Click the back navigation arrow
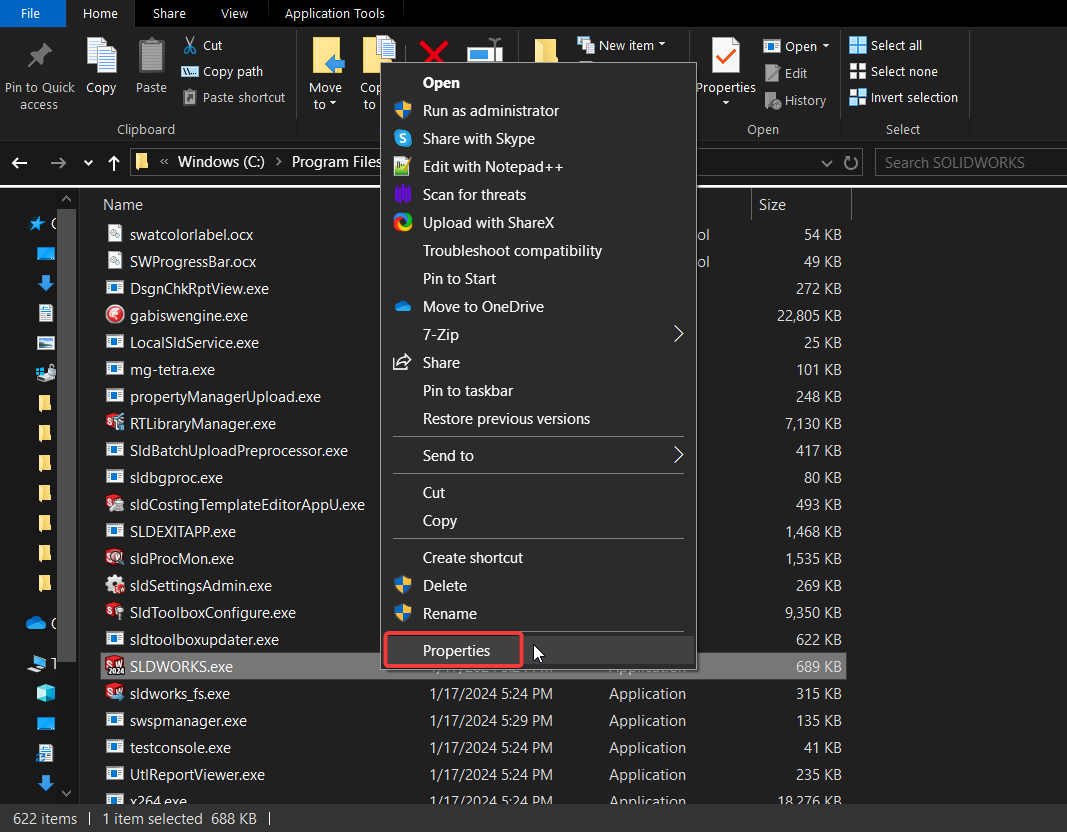Viewport: 1067px width, 832px height. (21, 162)
